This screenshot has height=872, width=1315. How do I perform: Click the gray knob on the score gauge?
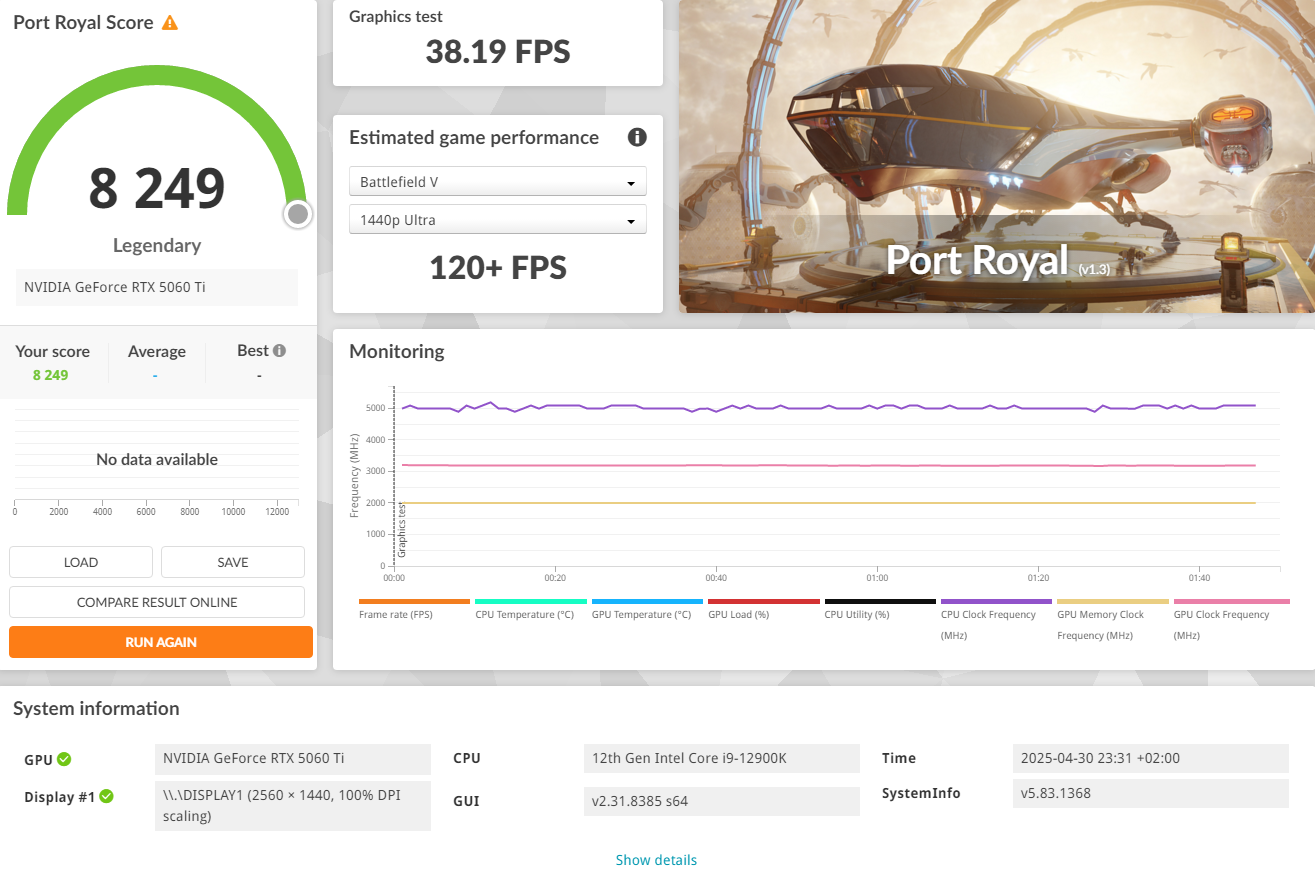tap(297, 214)
